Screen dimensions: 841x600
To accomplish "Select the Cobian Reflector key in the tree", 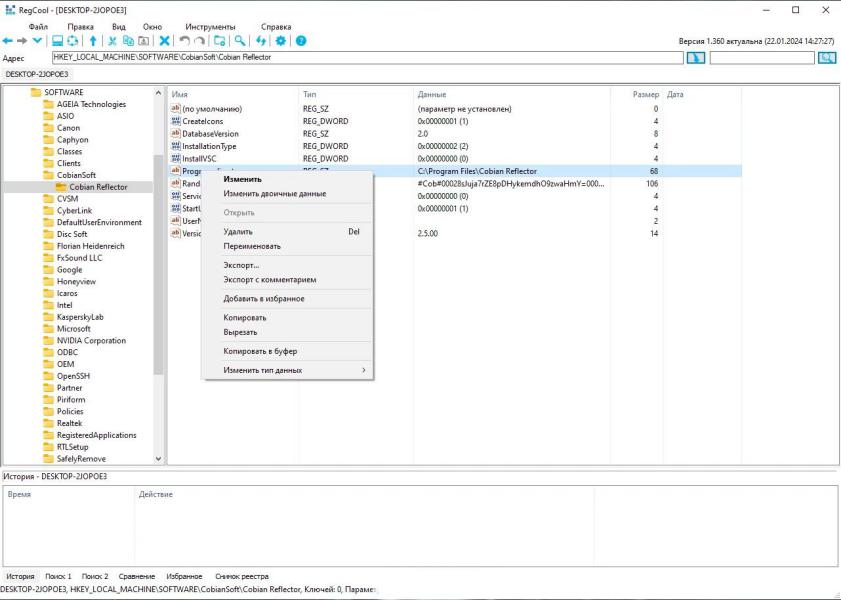I will (x=98, y=187).
